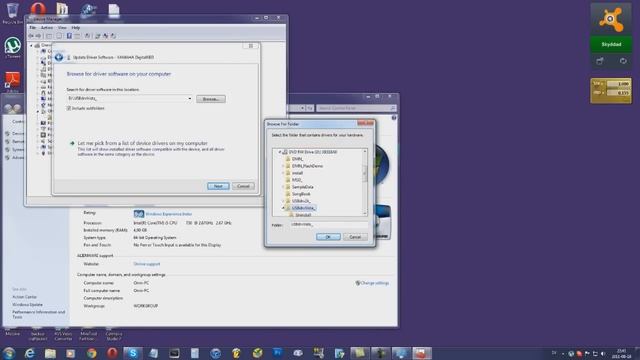Click the Folder name text field
This screenshot has width=640, height=360.
click(x=329, y=224)
